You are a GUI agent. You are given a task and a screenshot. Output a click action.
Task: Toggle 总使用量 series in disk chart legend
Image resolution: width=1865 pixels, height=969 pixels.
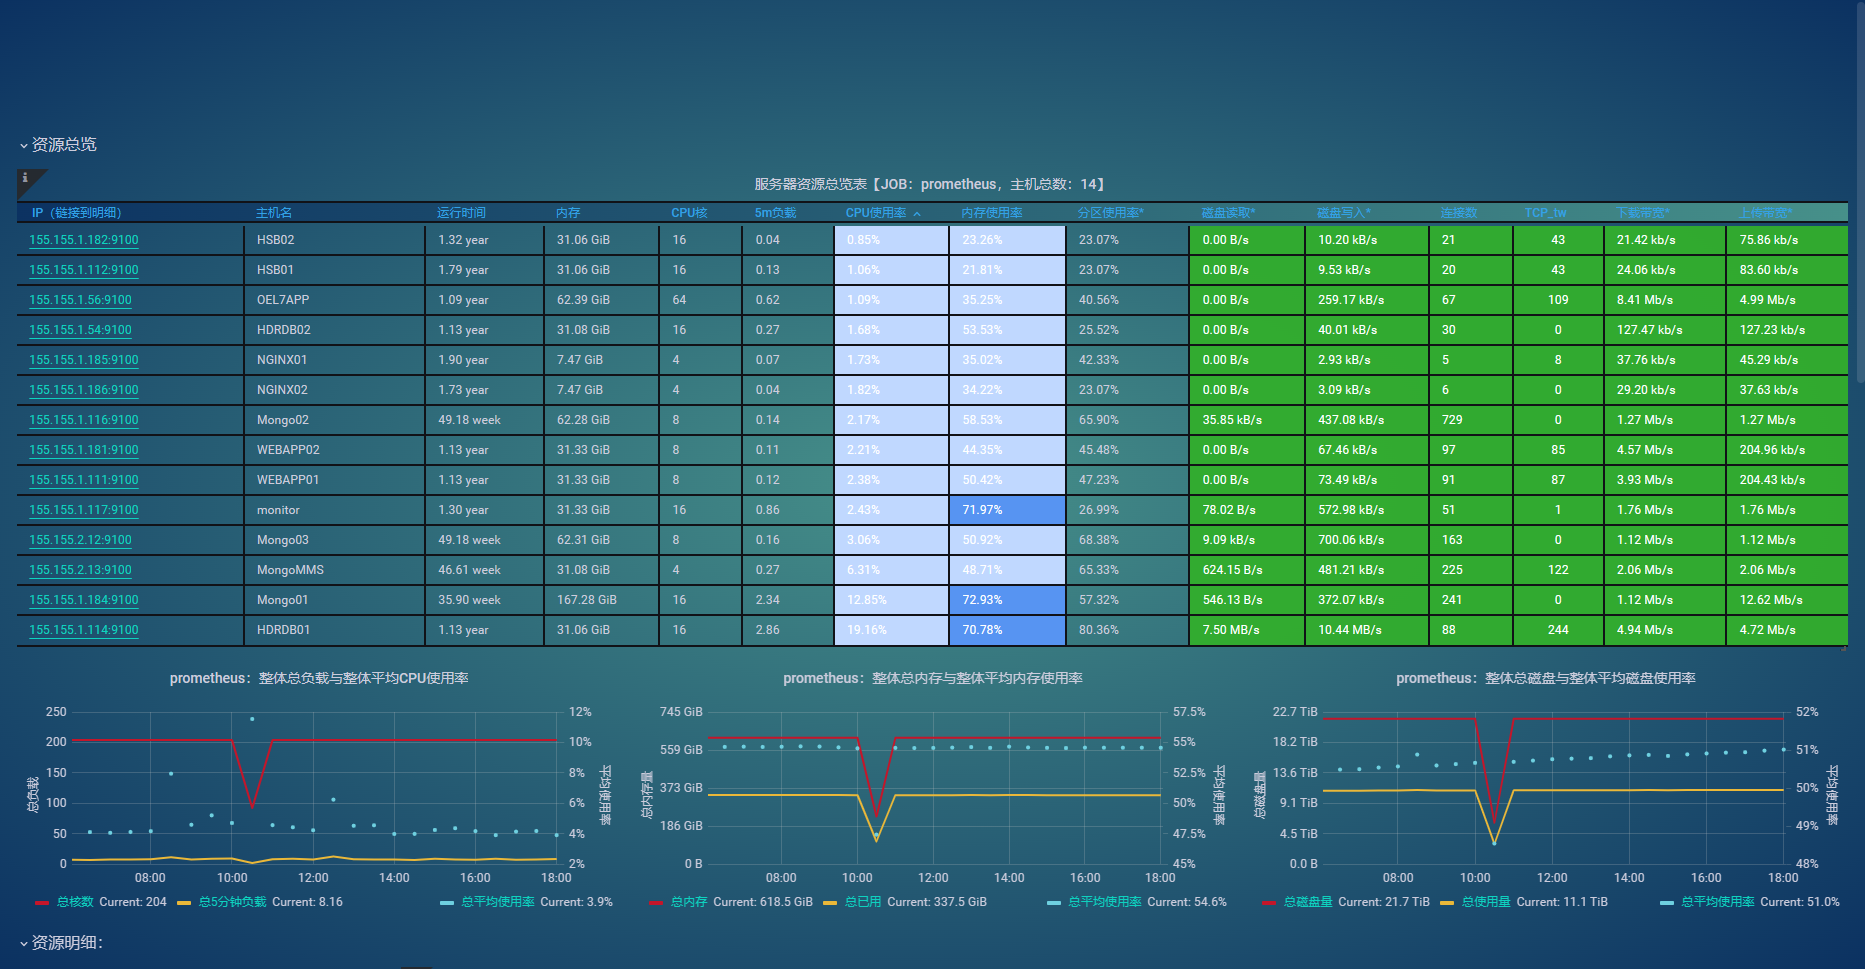[1486, 902]
